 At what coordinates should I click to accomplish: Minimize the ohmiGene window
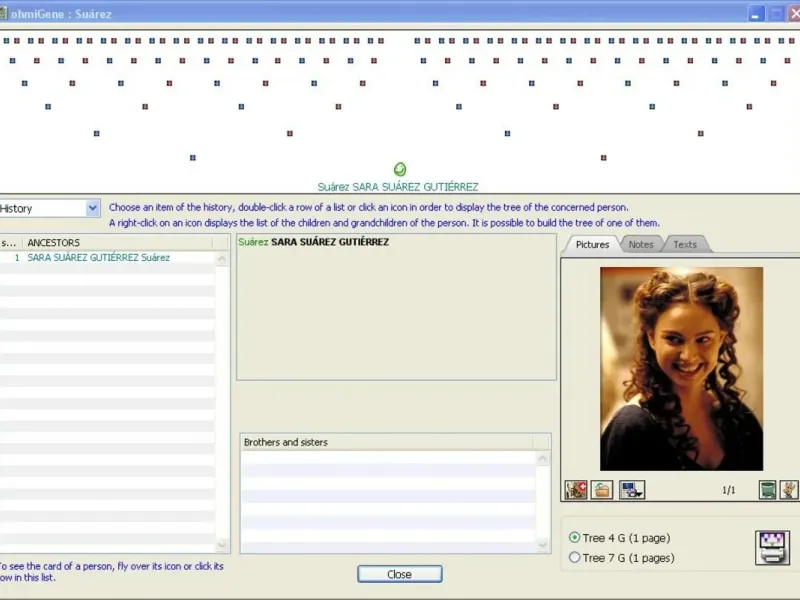[756, 14]
